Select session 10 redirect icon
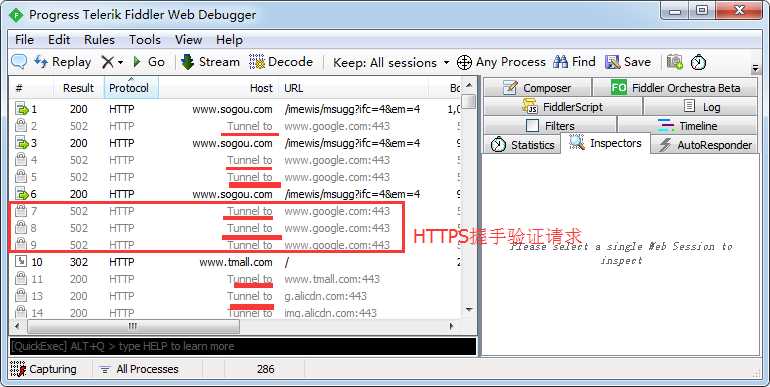Image resolution: width=770 pixels, height=387 pixels. click(x=21, y=262)
